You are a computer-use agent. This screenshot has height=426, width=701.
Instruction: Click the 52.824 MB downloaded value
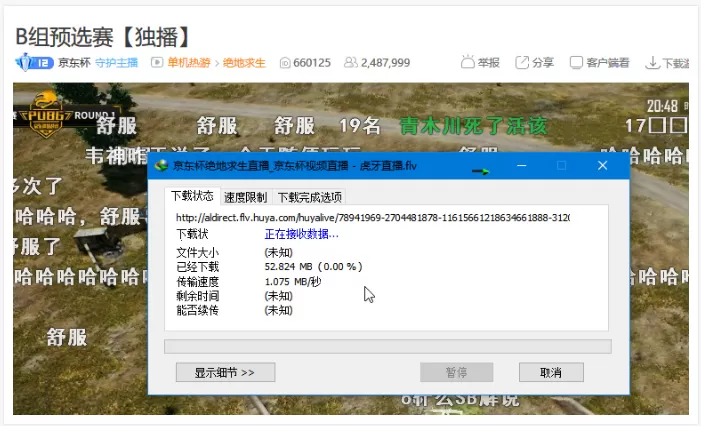coord(313,267)
